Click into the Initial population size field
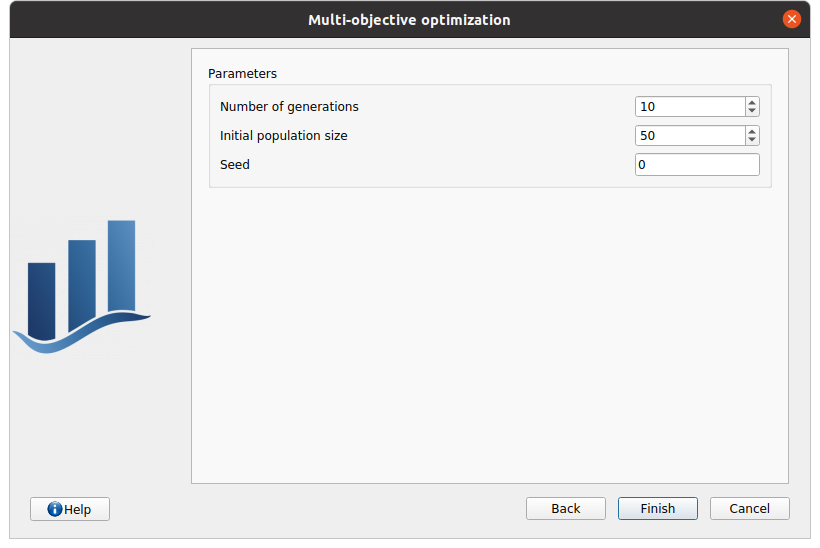Screen dimensions: 820x548 (x=690, y=136)
